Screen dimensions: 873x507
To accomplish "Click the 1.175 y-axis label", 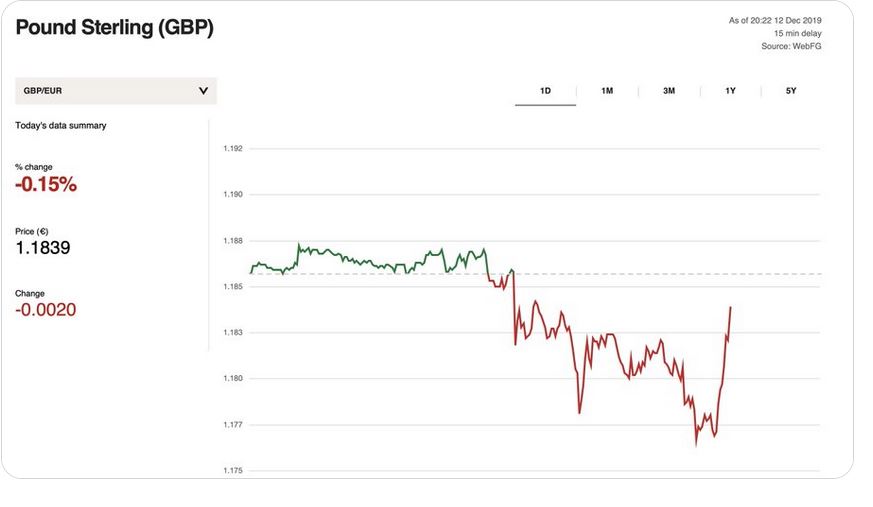I will tap(232, 471).
